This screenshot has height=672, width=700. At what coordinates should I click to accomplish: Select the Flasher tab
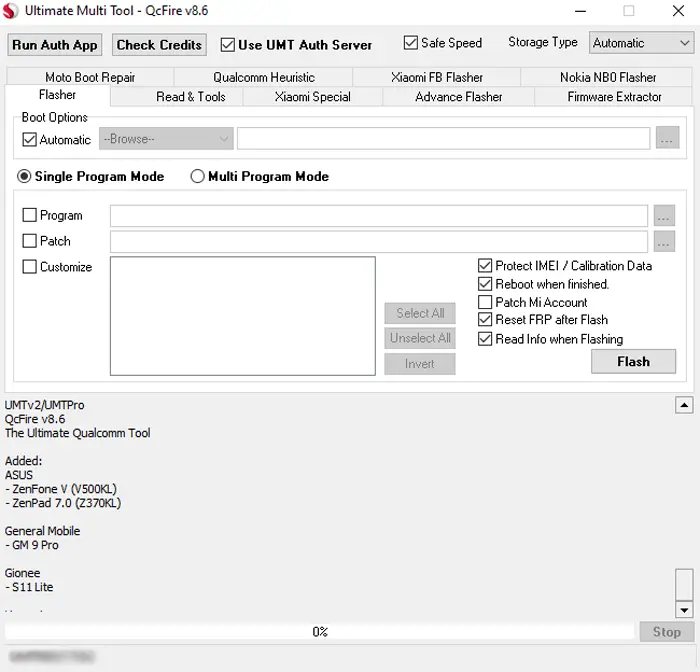(x=57, y=95)
